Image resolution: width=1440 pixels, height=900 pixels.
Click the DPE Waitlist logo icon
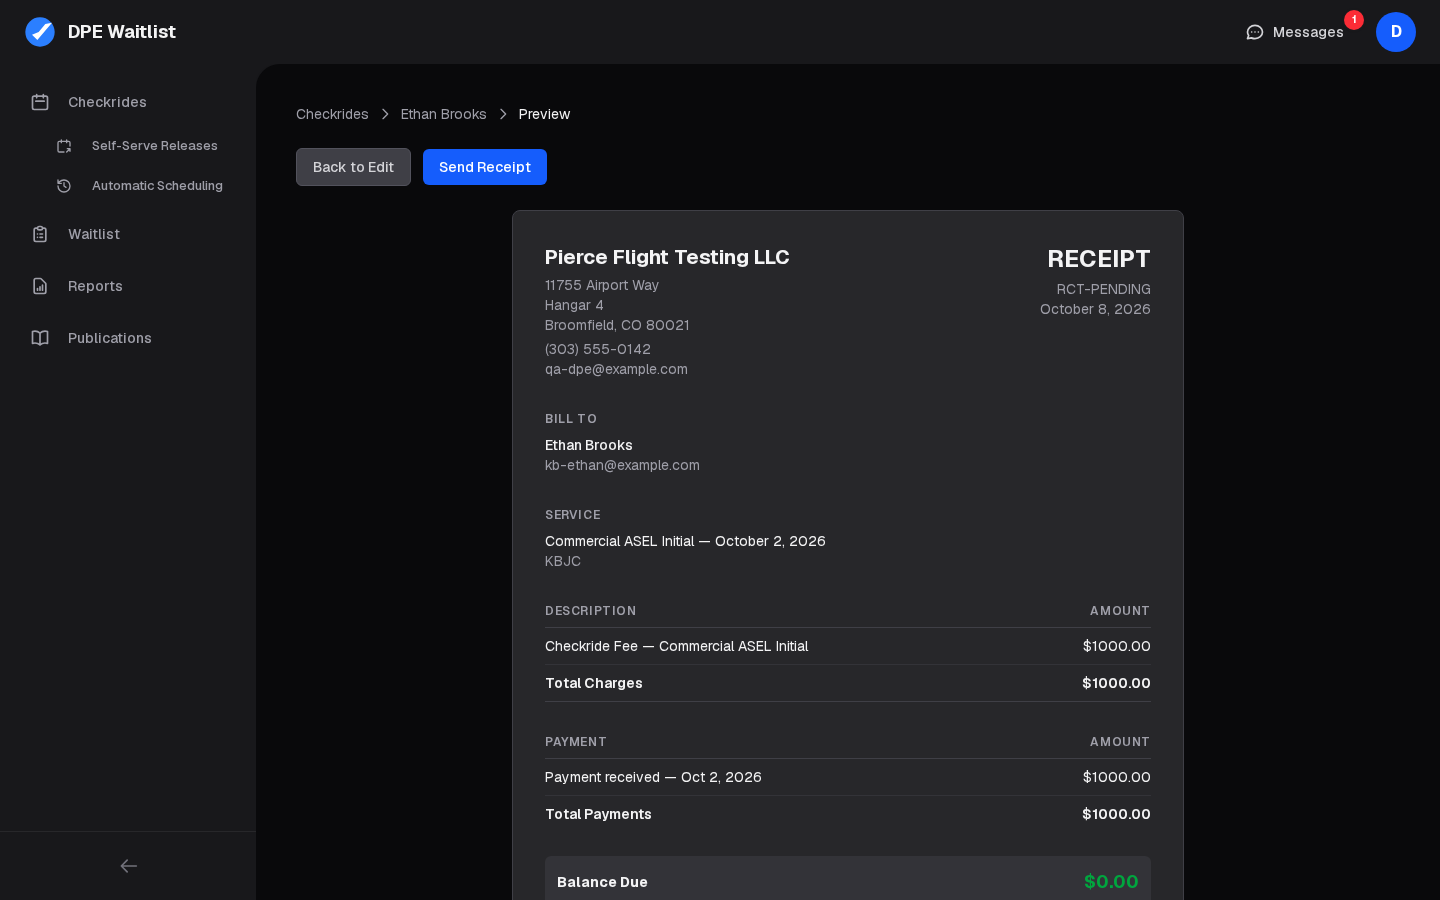click(x=40, y=32)
